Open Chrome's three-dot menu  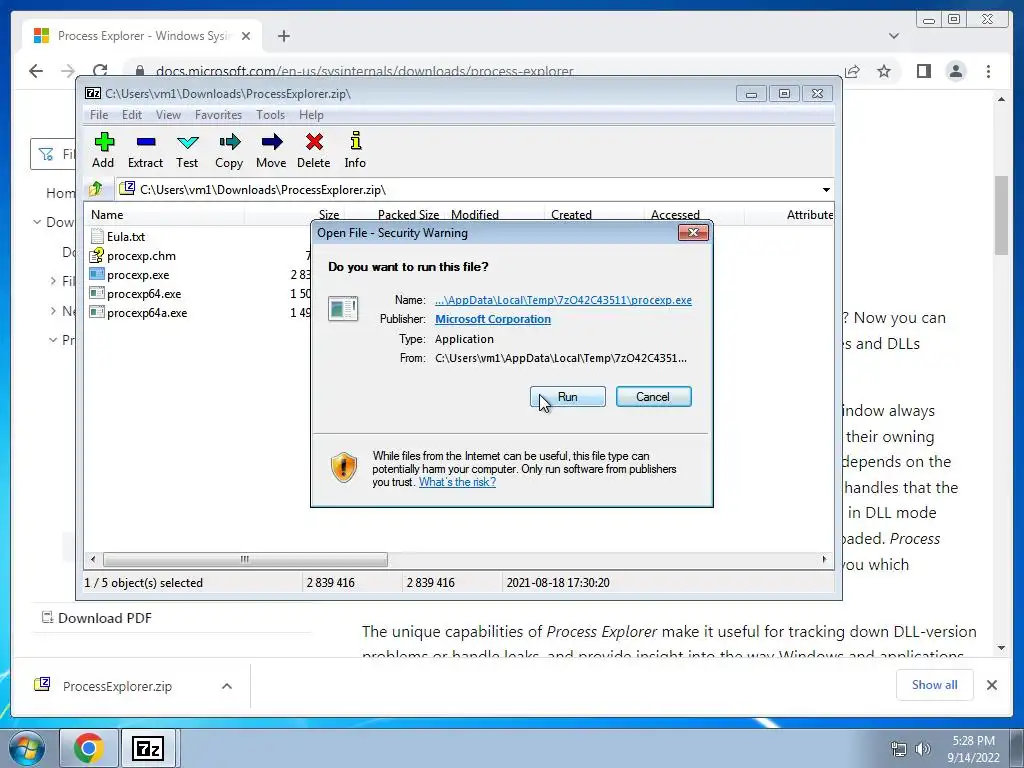point(989,71)
